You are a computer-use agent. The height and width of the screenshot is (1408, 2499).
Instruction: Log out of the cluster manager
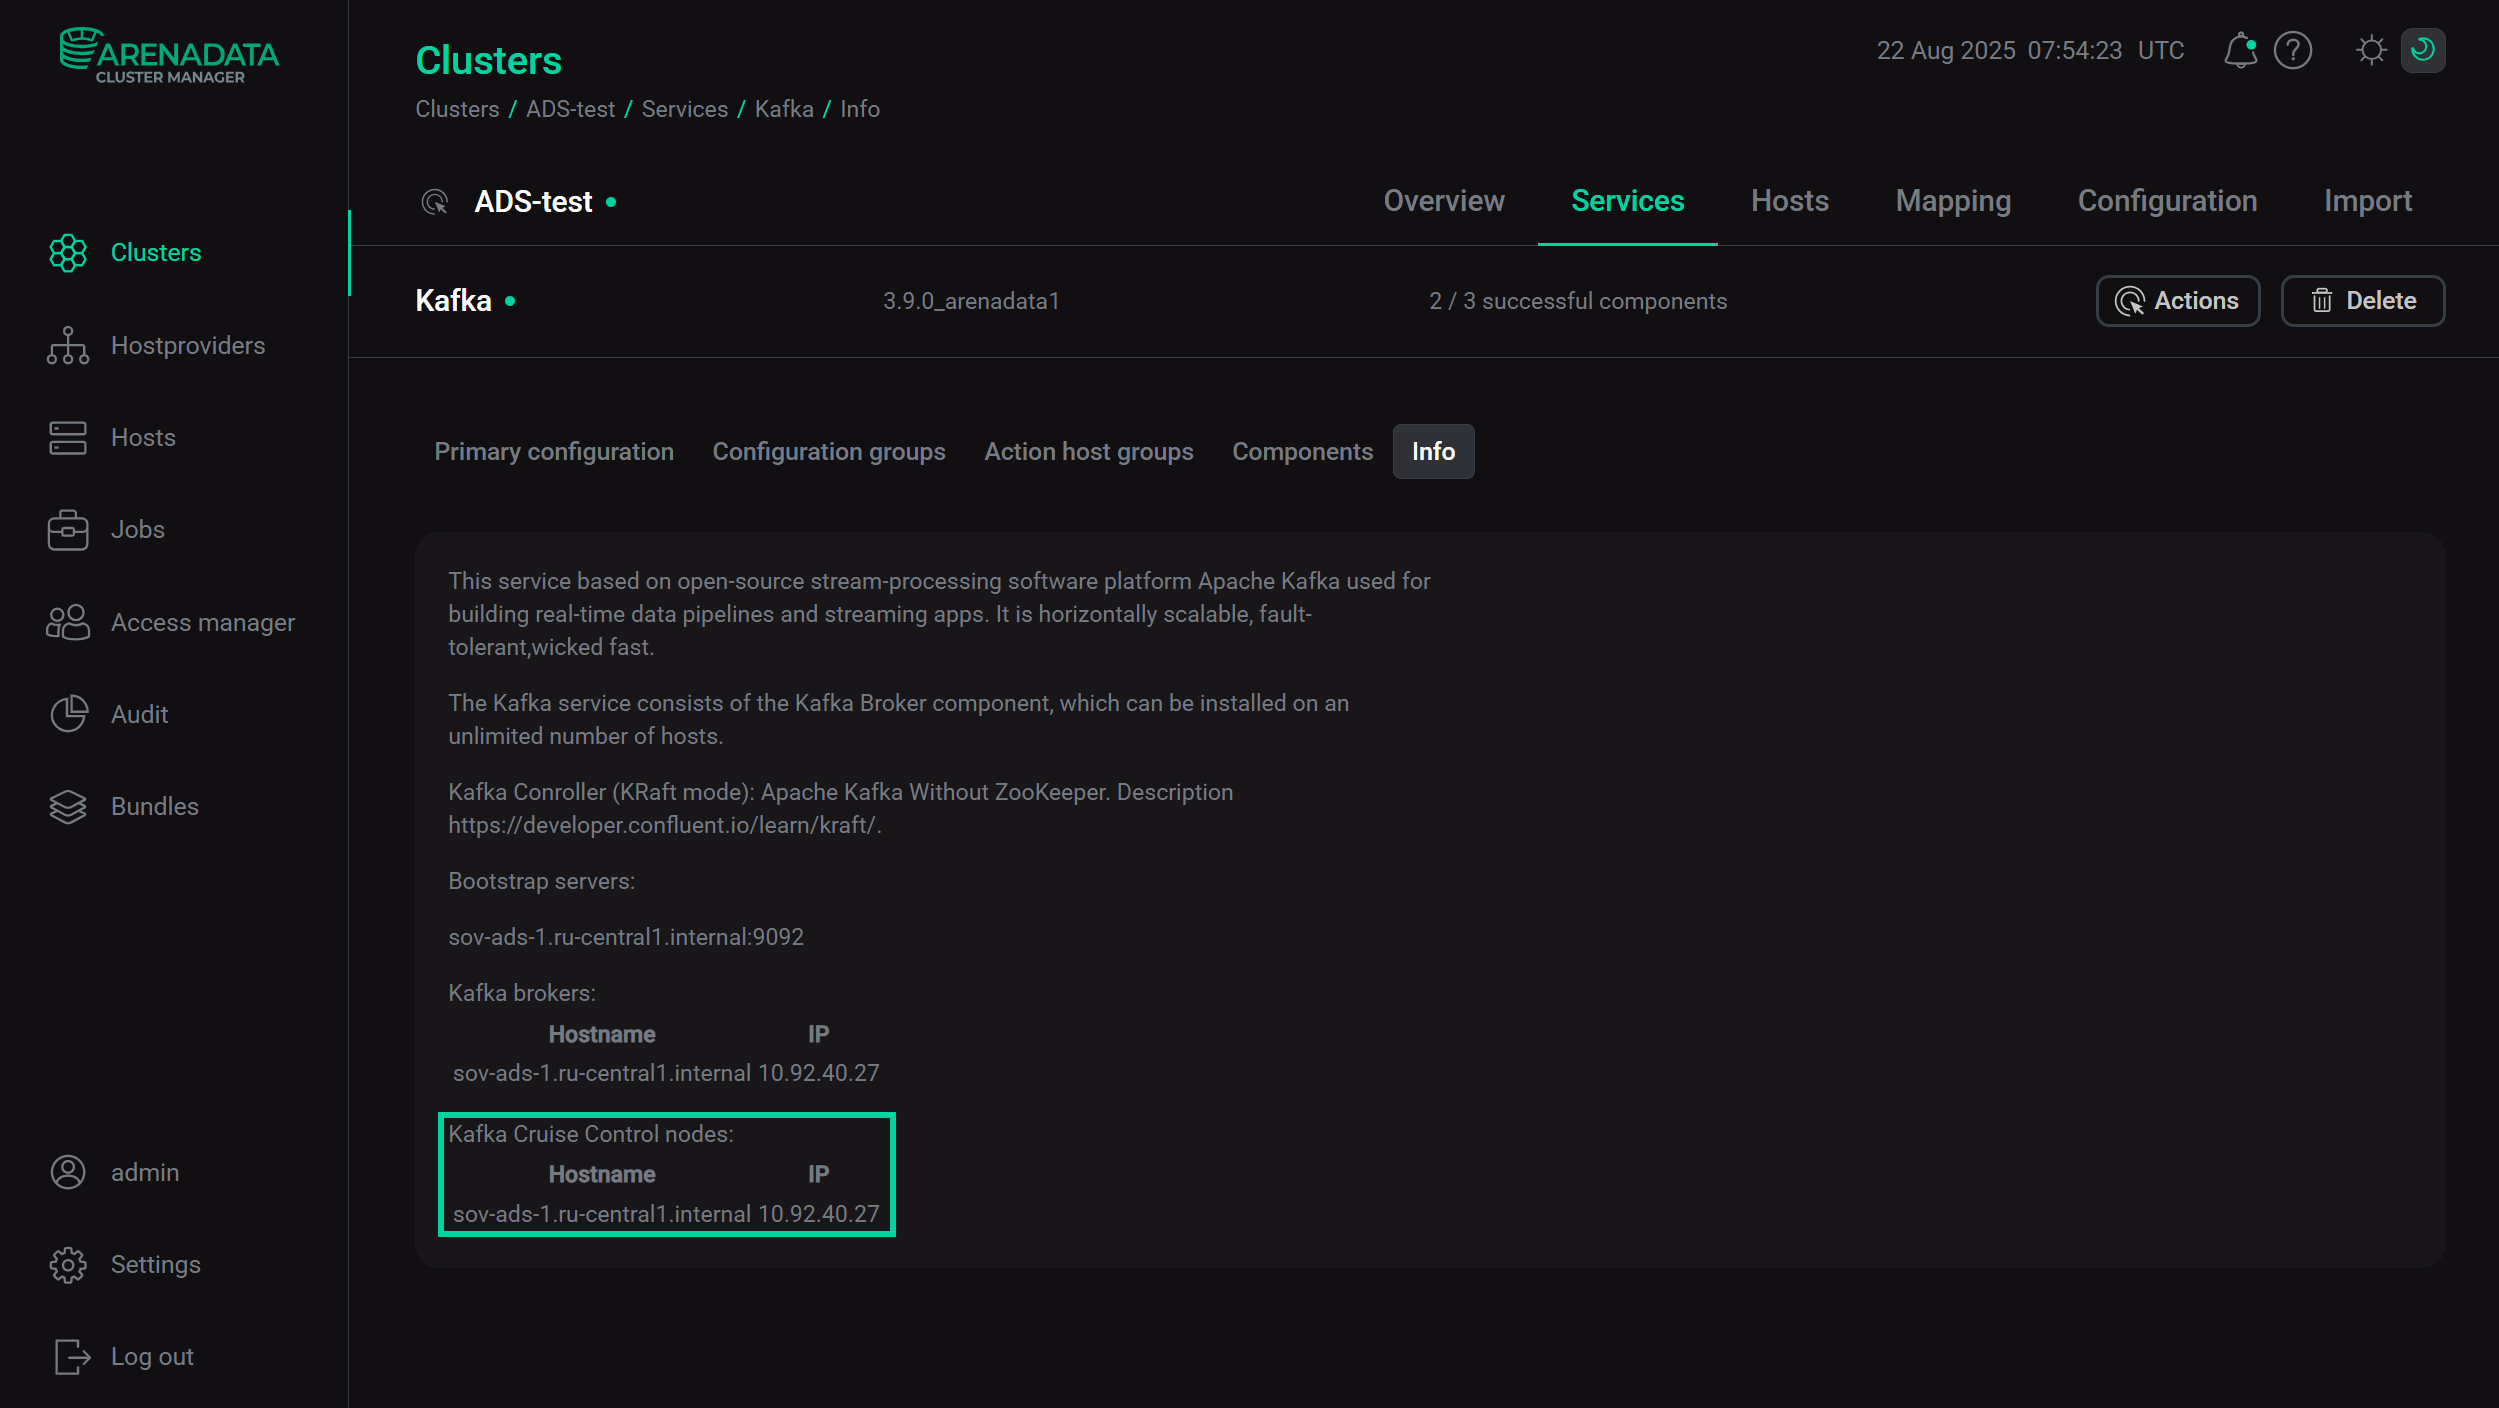point(151,1357)
